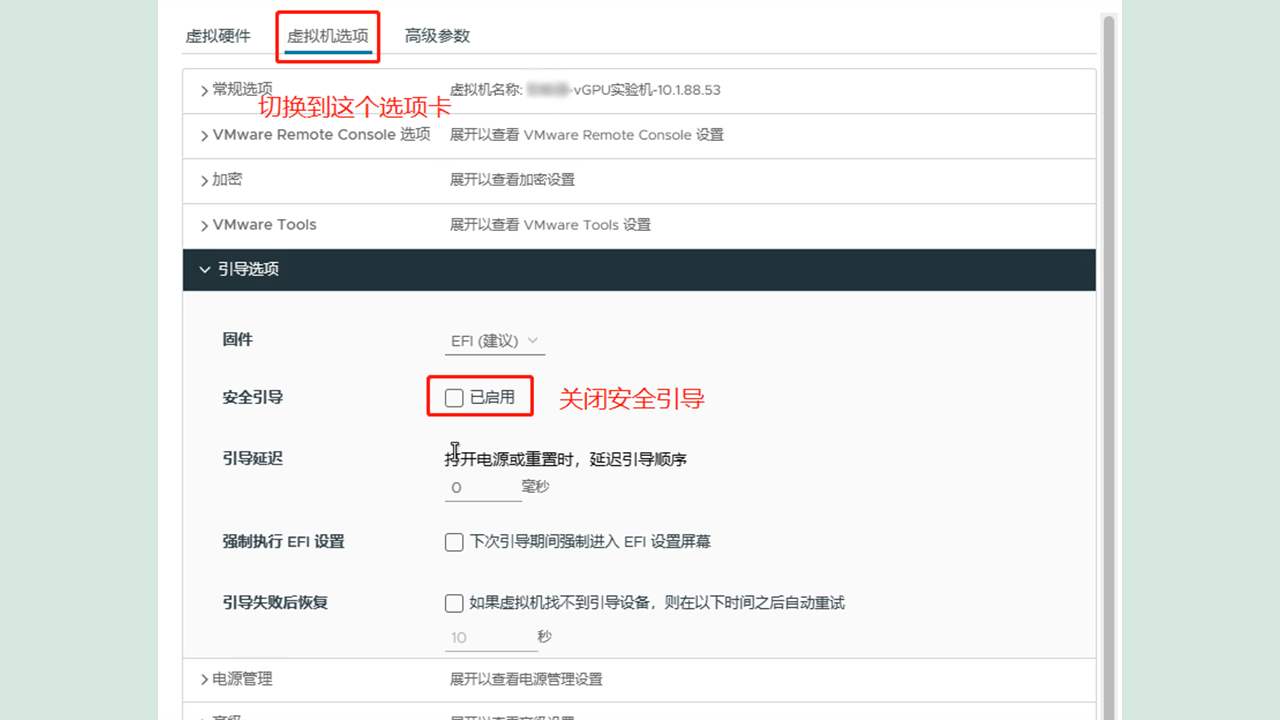Click the retry seconds input showing 10

490,638
